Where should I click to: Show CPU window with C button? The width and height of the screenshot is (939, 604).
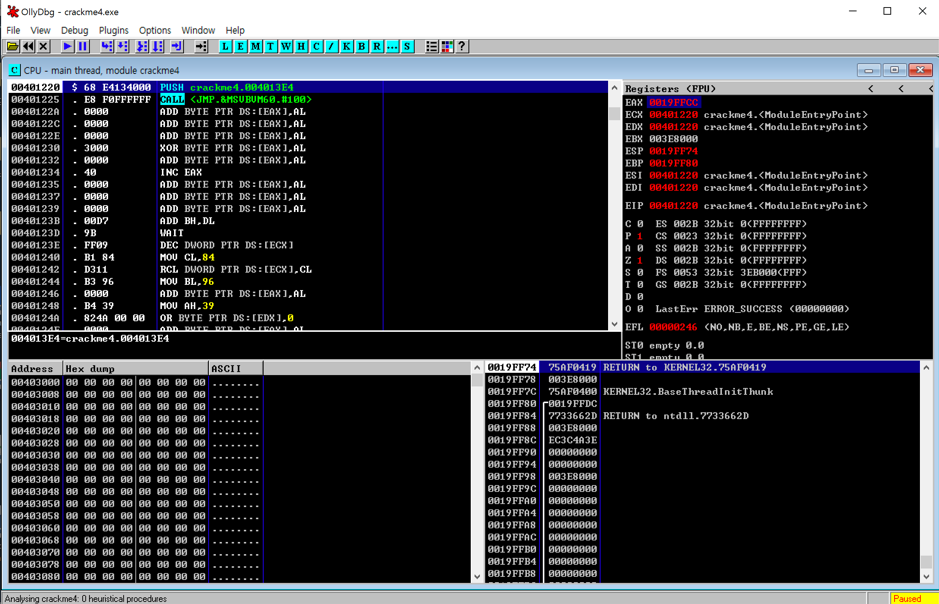click(x=316, y=46)
